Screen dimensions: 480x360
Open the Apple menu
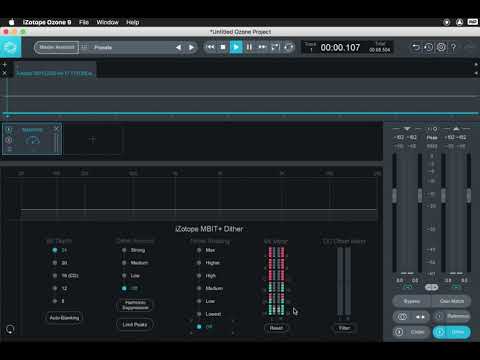(12, 22)
